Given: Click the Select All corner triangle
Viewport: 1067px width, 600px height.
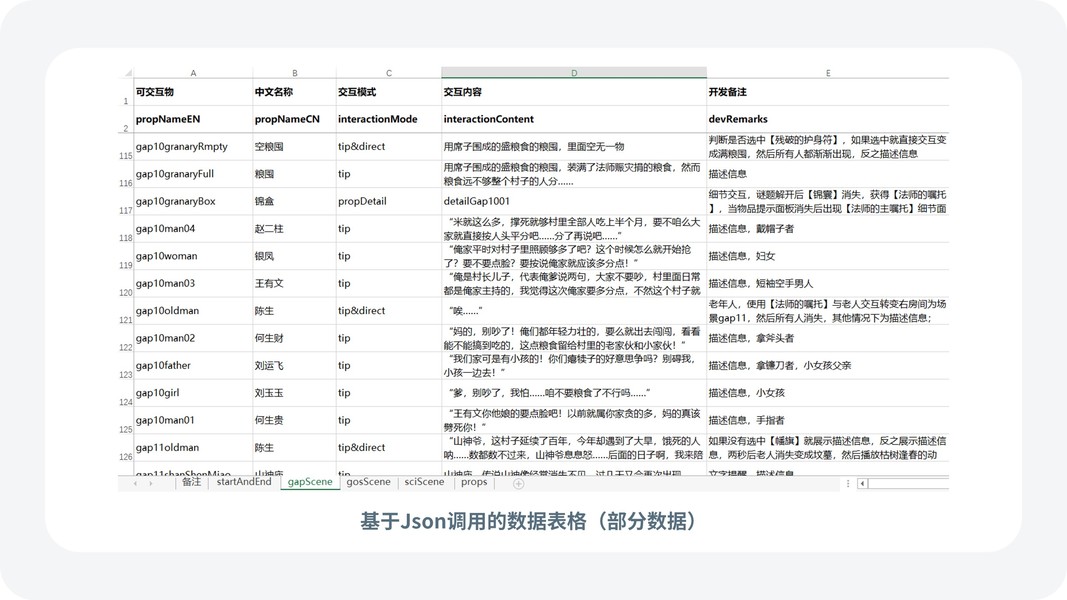Looking at the screenshot, I should [x=127, y=73].
